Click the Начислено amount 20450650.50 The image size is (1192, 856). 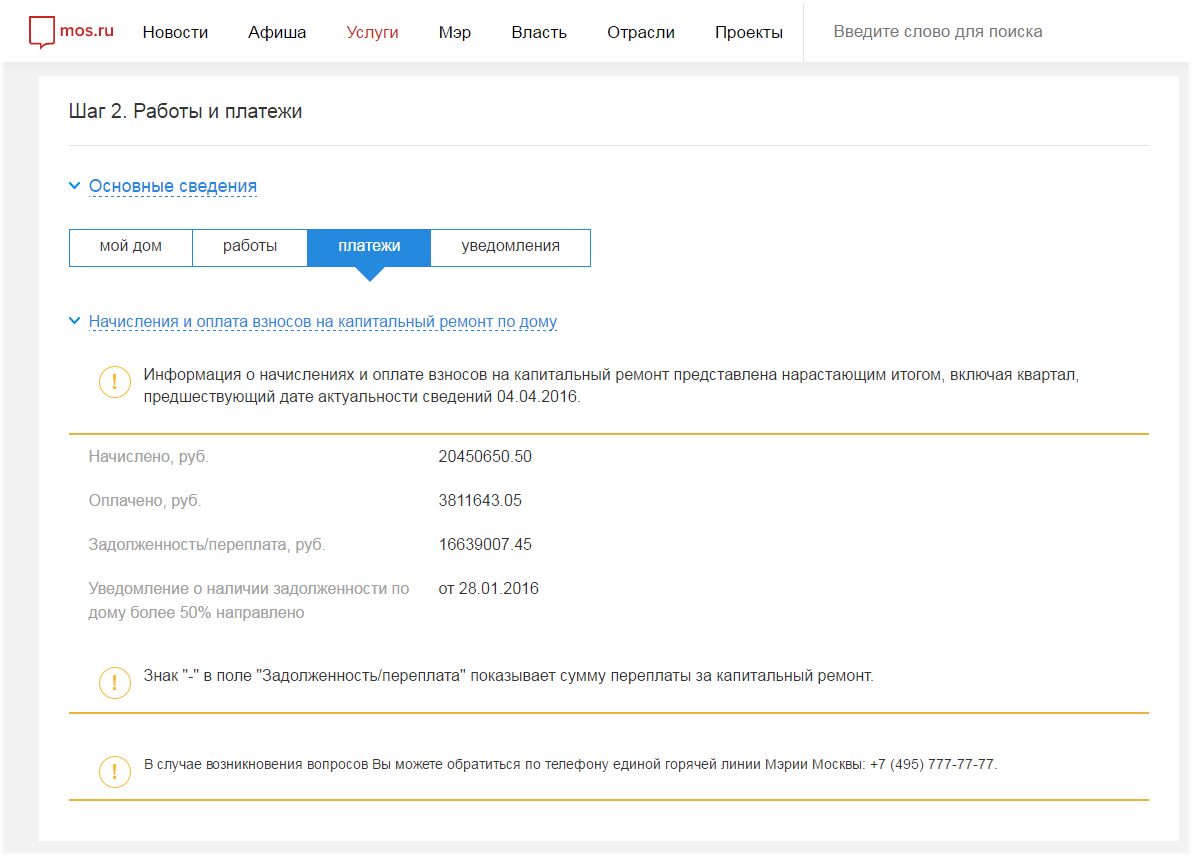485,457
